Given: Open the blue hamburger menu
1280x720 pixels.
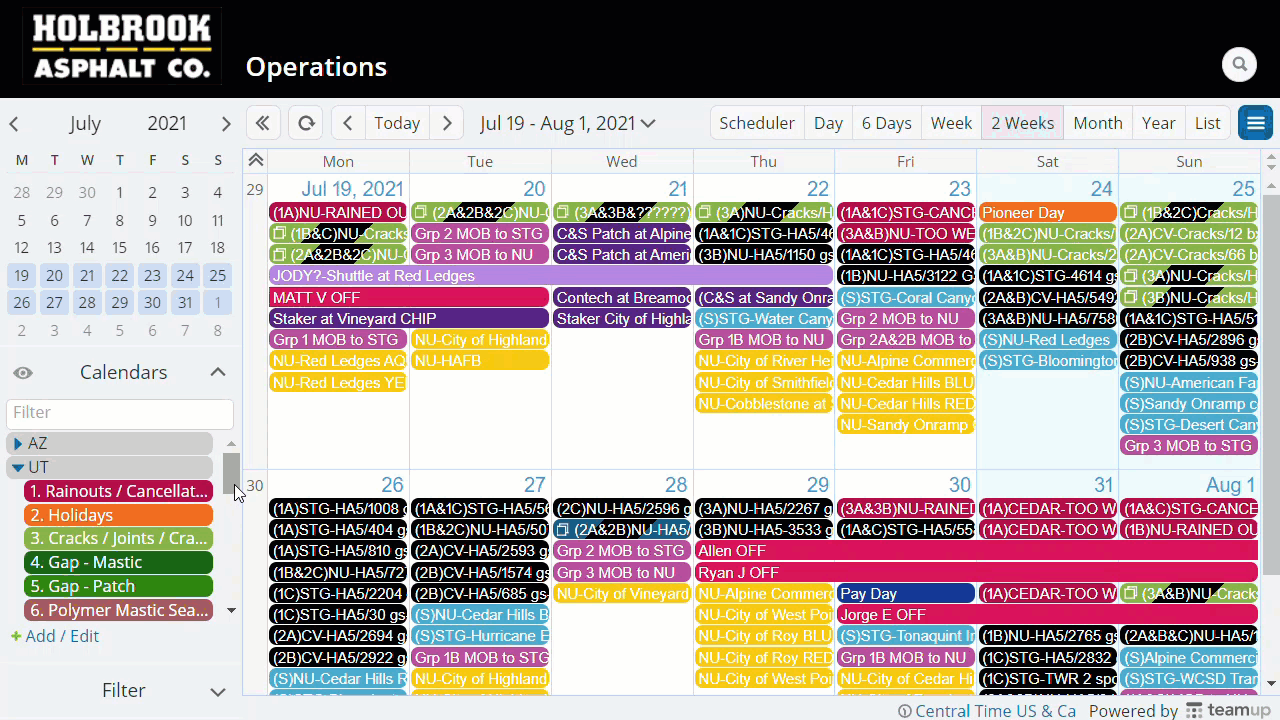Looking at the screenshot, I should tap(1255, 123).
